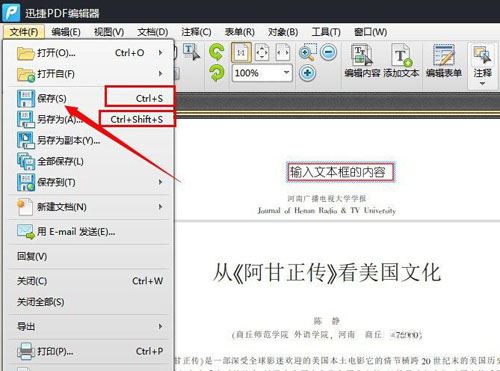Click the Ctrl+P shortcut label
The width and height of the screenshot is (500, 371).
pyautogui.click(x=149, y=351)
